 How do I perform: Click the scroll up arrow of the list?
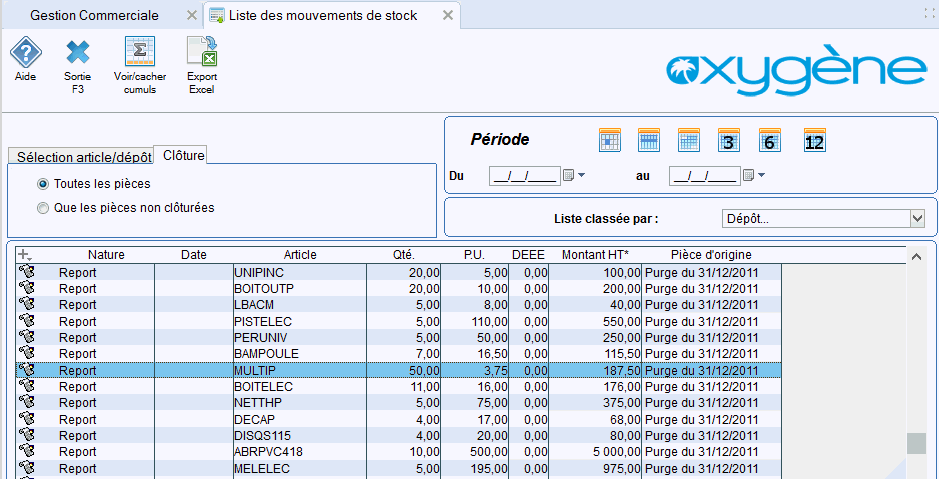point(916,256)
